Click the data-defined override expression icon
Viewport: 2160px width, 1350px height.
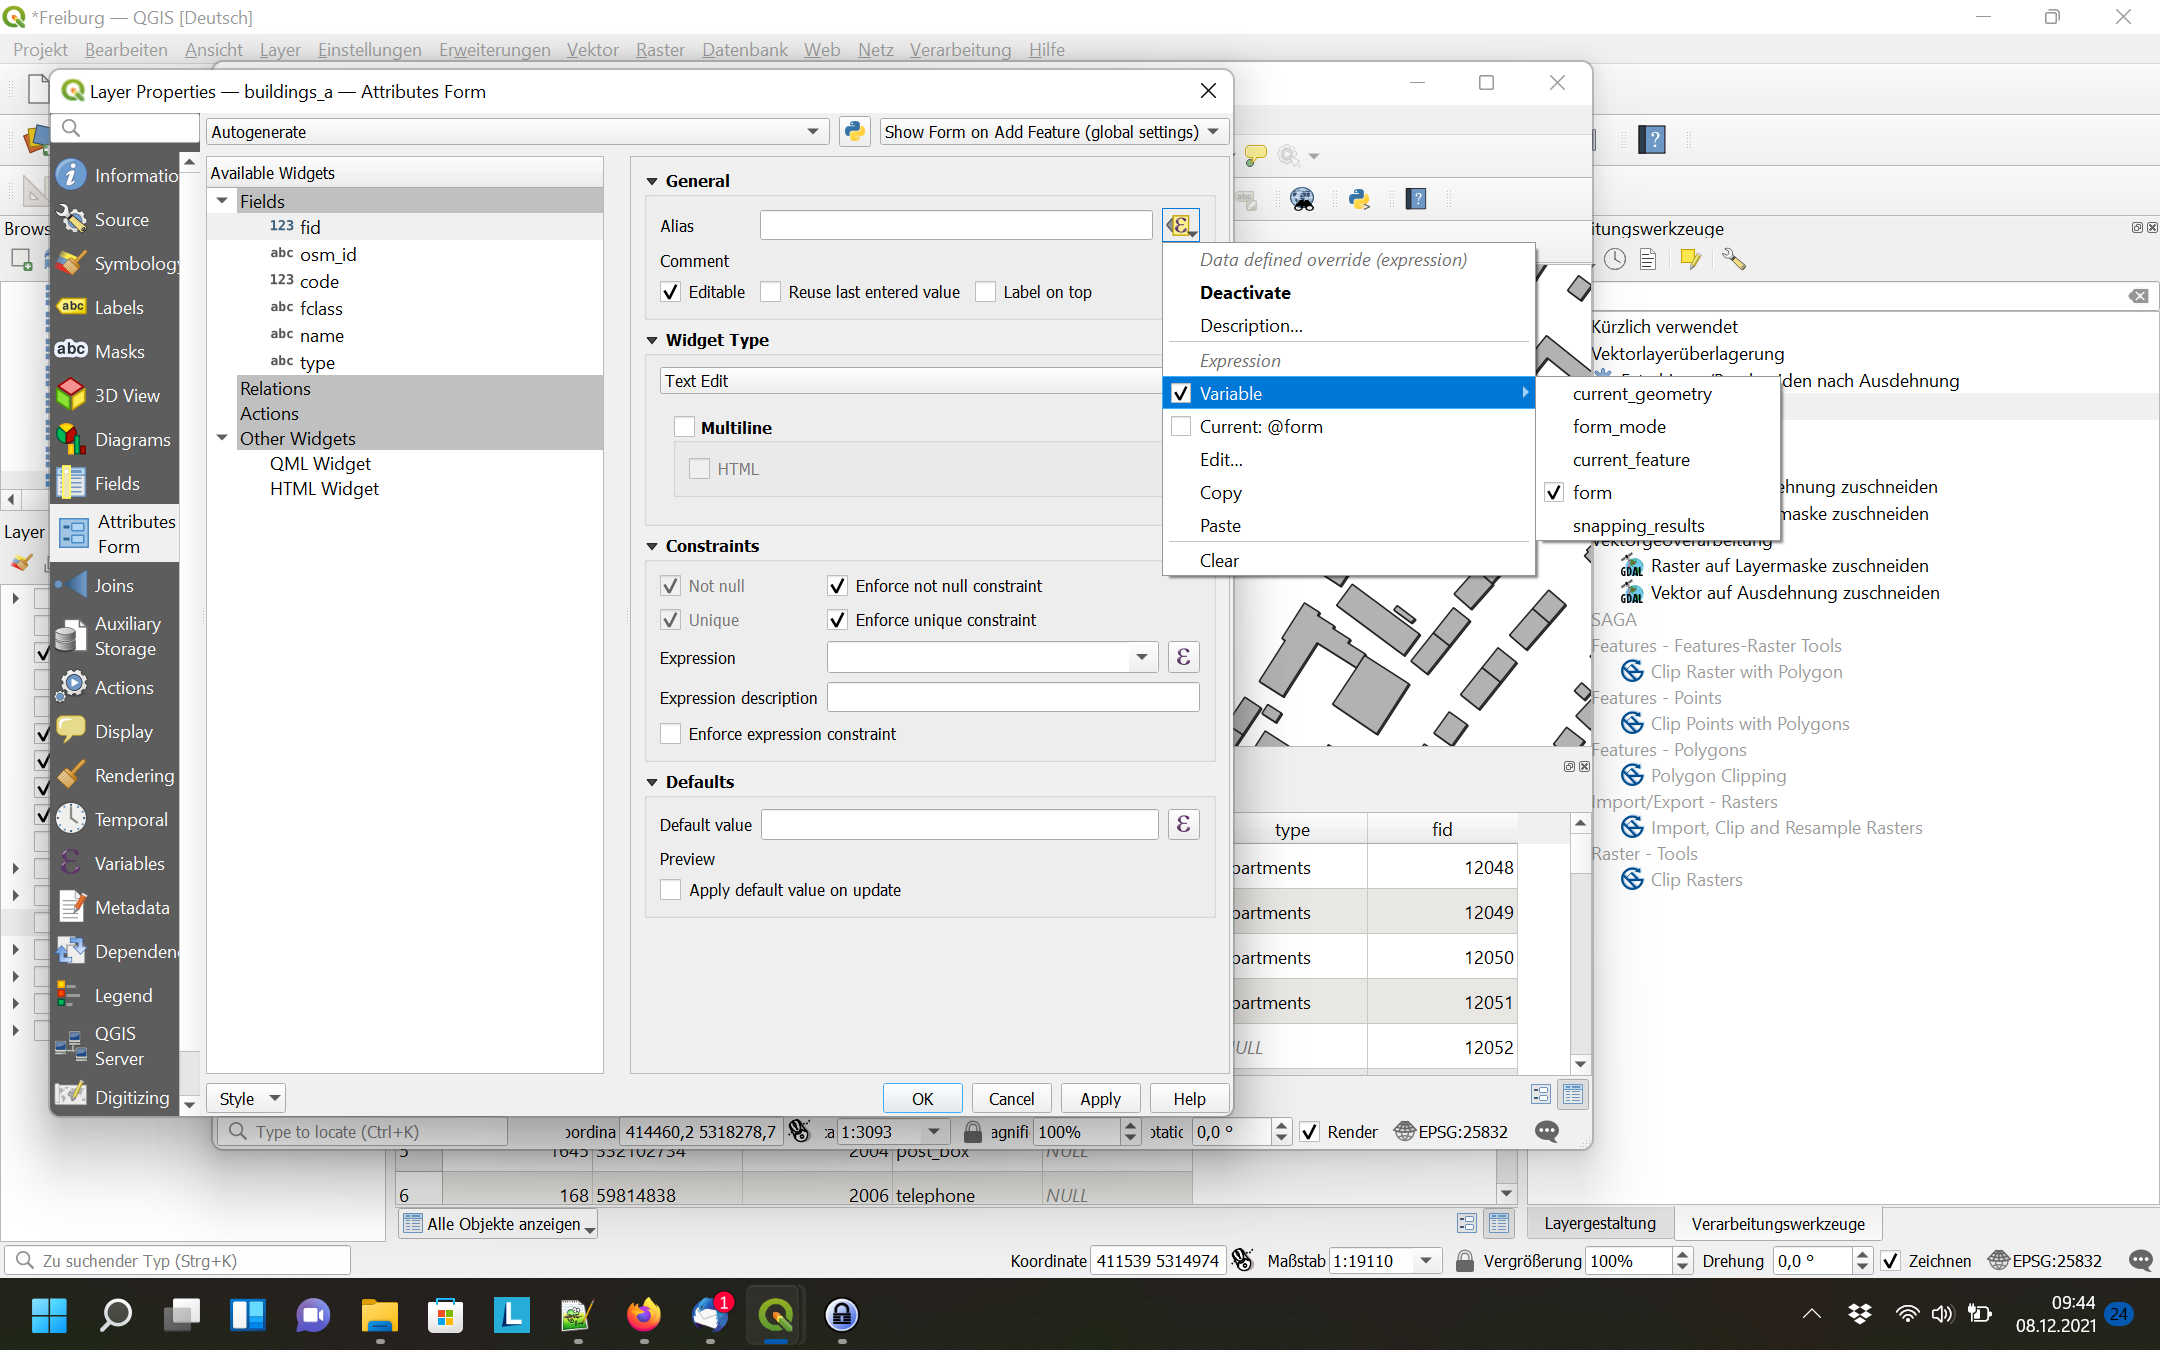tap(1183, 226)
